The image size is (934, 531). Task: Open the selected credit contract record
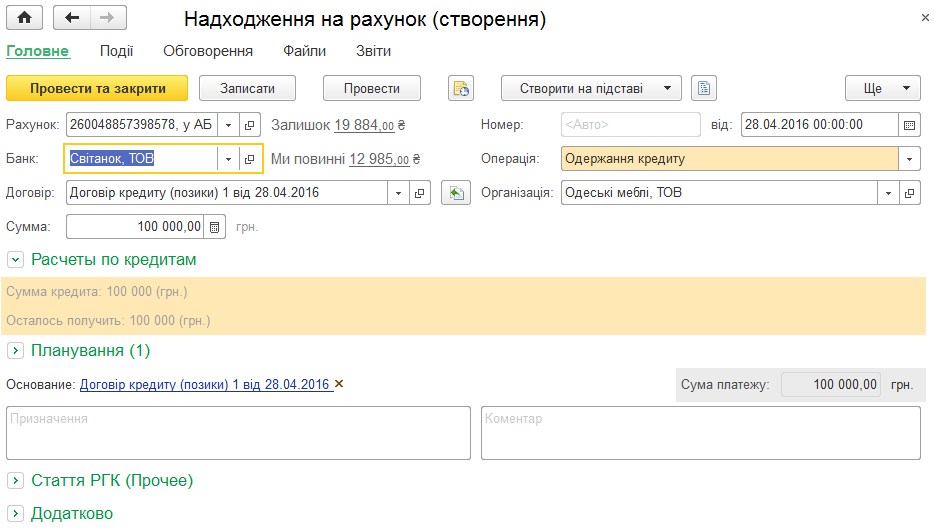tap(419, 192)
